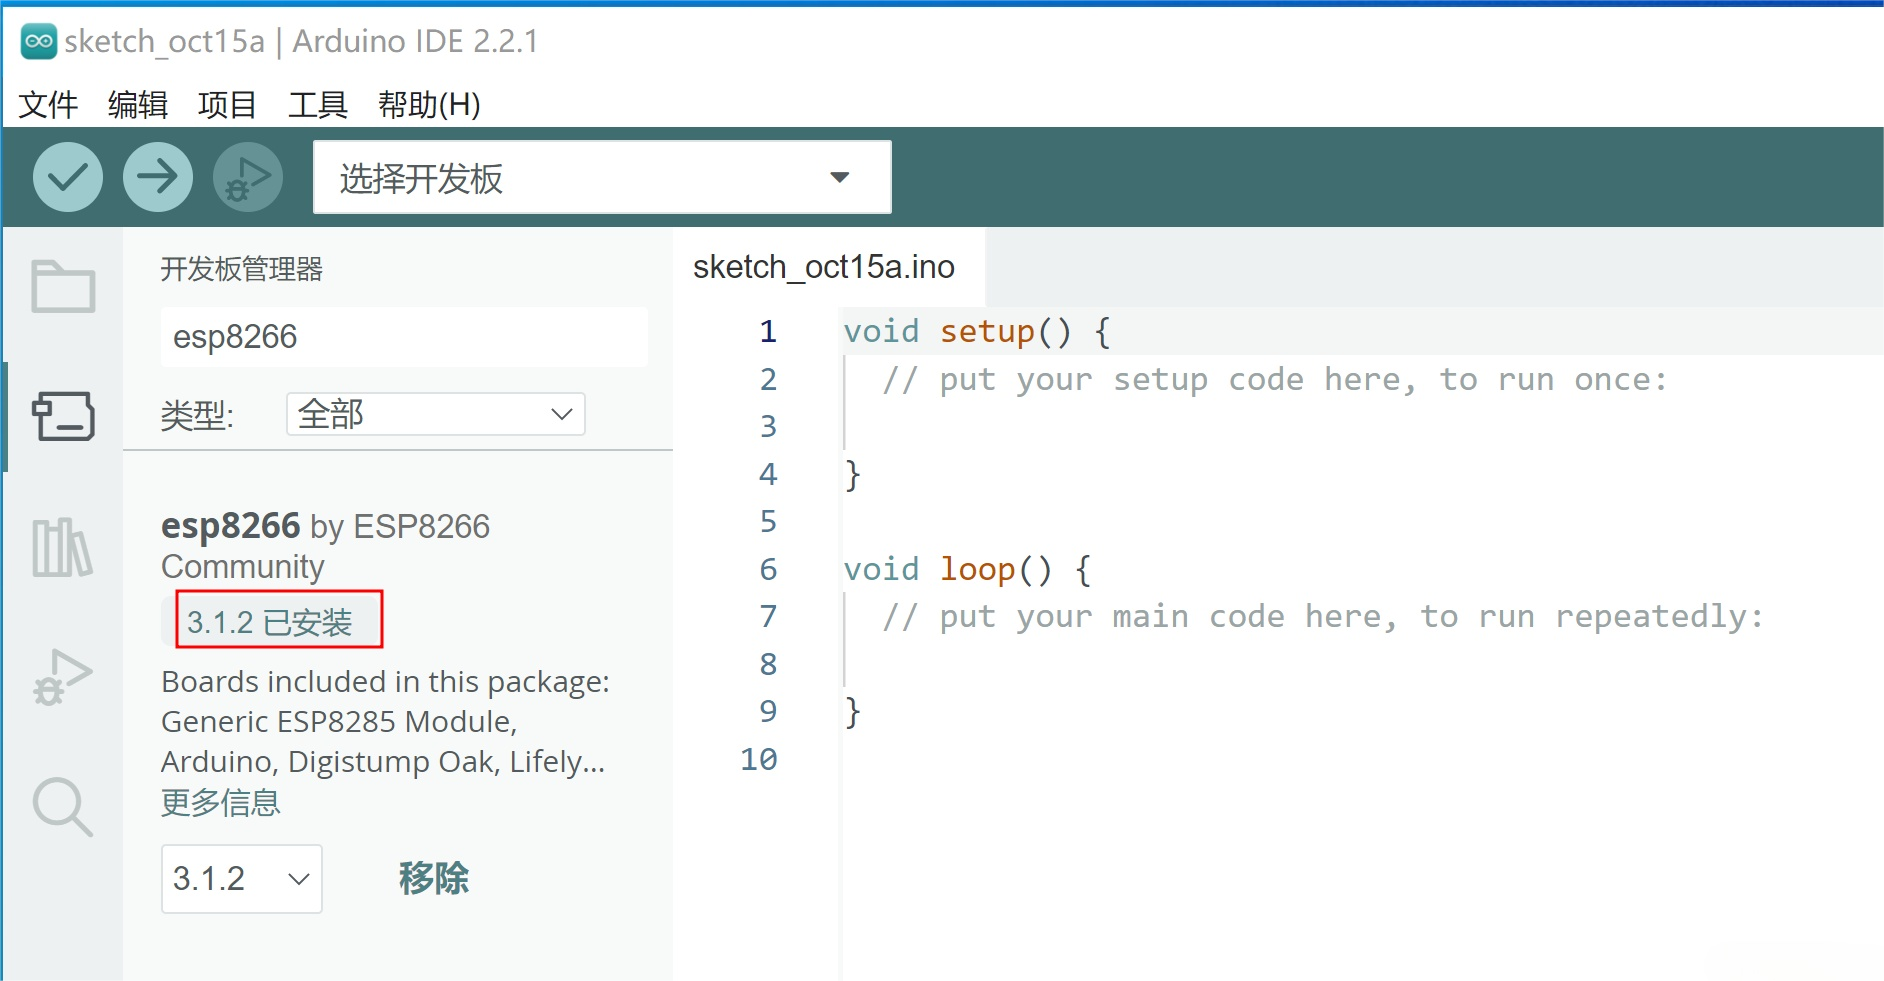Screen dimensions: 1884x981
Task: Click the 移除 button to remove esp8266
Action: tap(433, 878)
